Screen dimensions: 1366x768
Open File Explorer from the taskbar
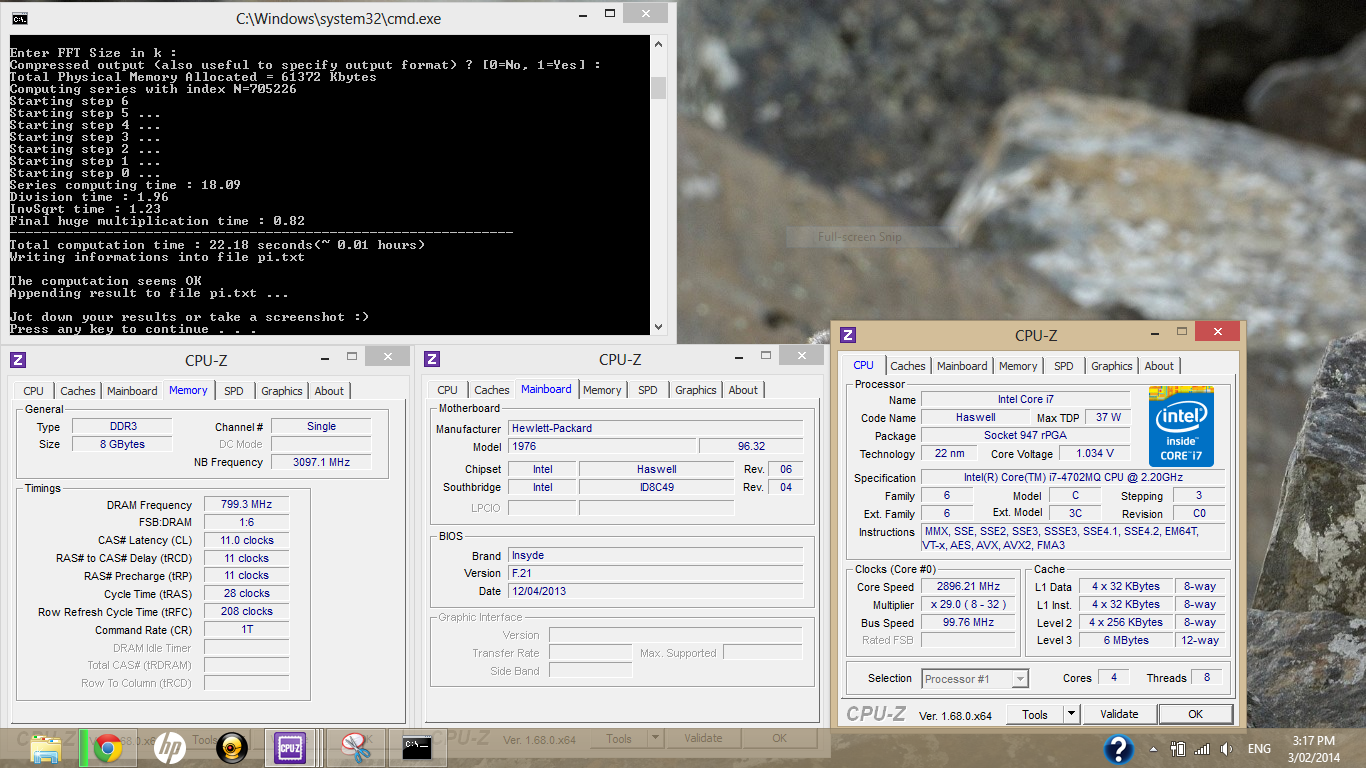point(46,748)
